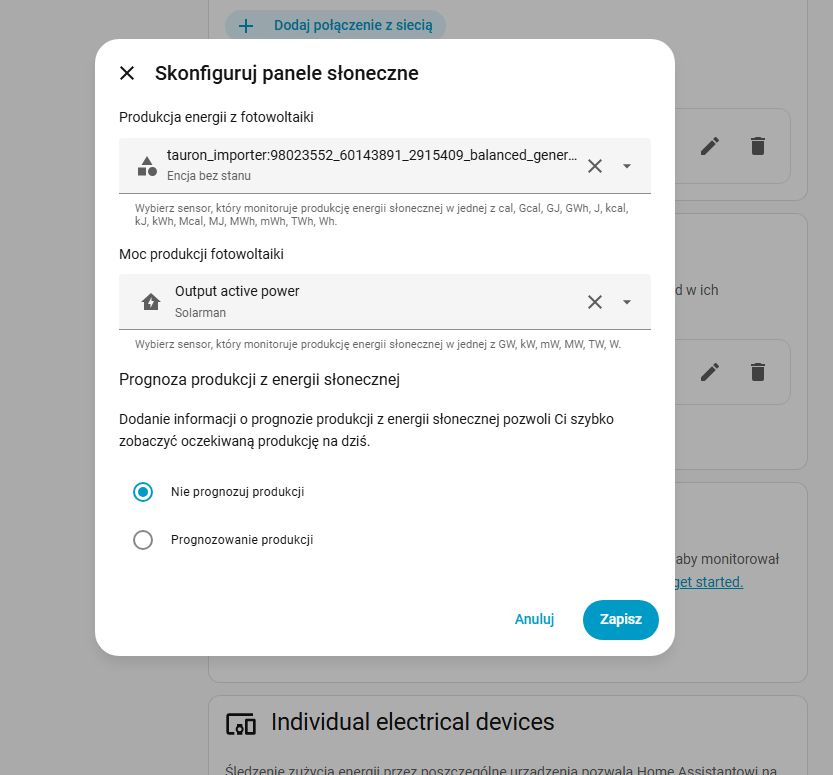Image resolution: width=833 pixels, height=775 pixels.
Task: Open the get started link
Action: 708,582
